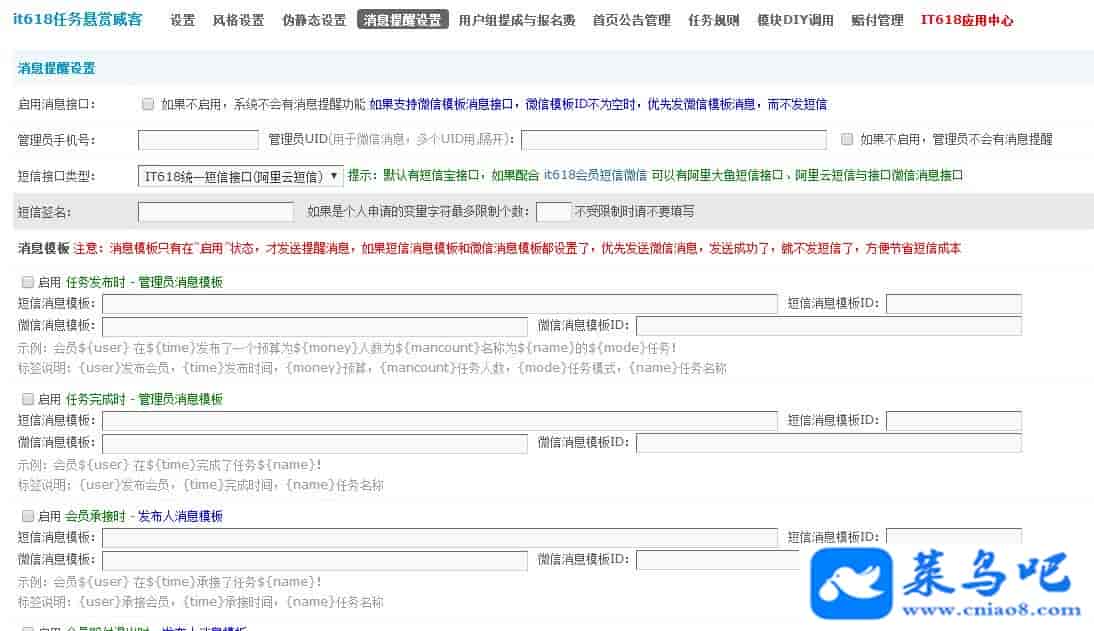Click the 消息模板 注意 red notice text
Screen dimensions: 1094x631
coord(517,248)
